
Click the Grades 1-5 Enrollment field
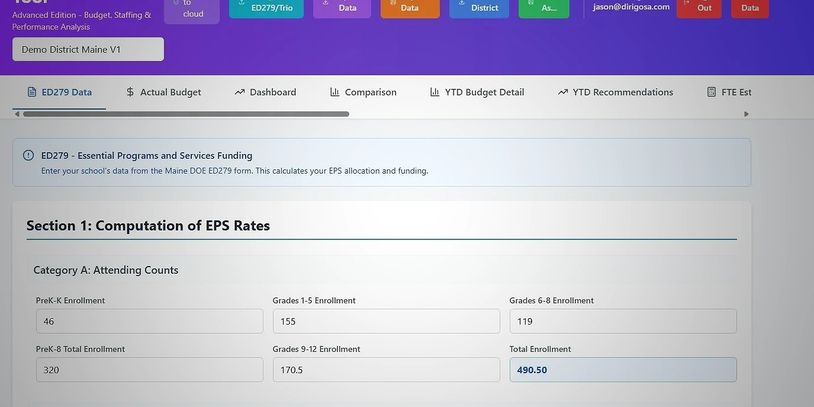386,321
